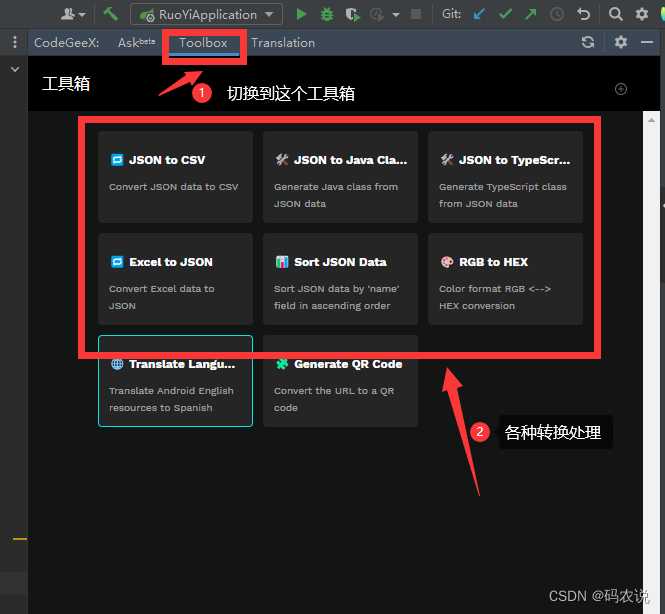The width and height of the screenshot is (665, 614).
Task: Refresh the CodeGeeX panel
Action: click(x=588, y=42)
